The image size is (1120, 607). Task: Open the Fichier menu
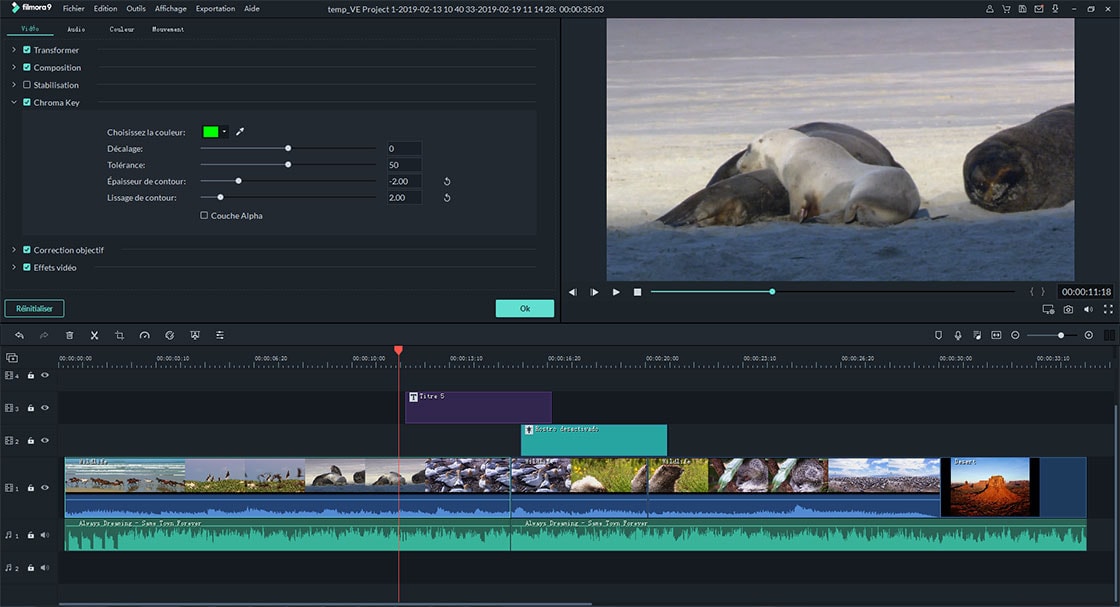74,9
